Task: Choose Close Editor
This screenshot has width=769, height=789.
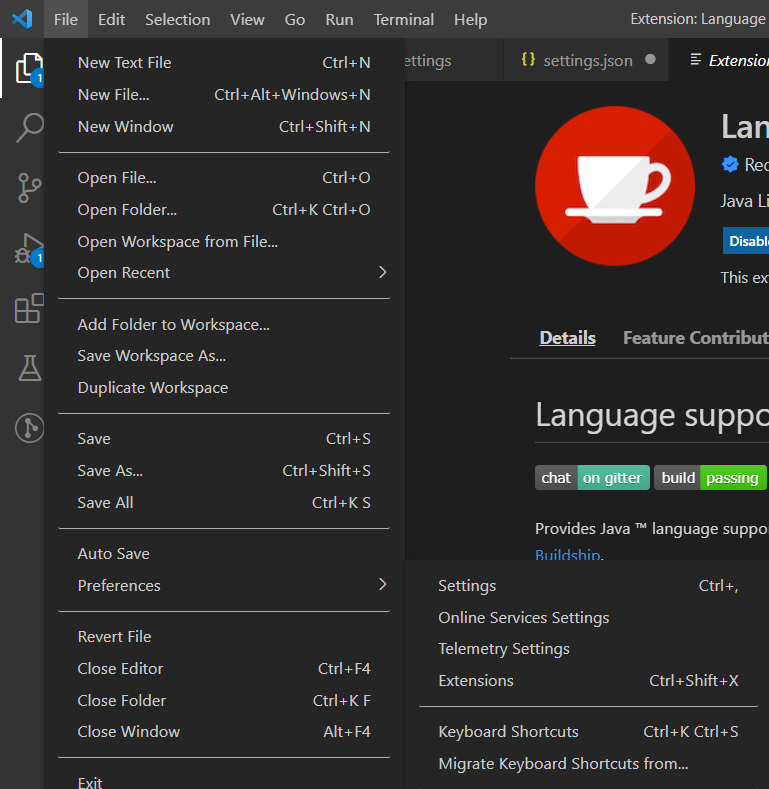Action: (224, 668)
